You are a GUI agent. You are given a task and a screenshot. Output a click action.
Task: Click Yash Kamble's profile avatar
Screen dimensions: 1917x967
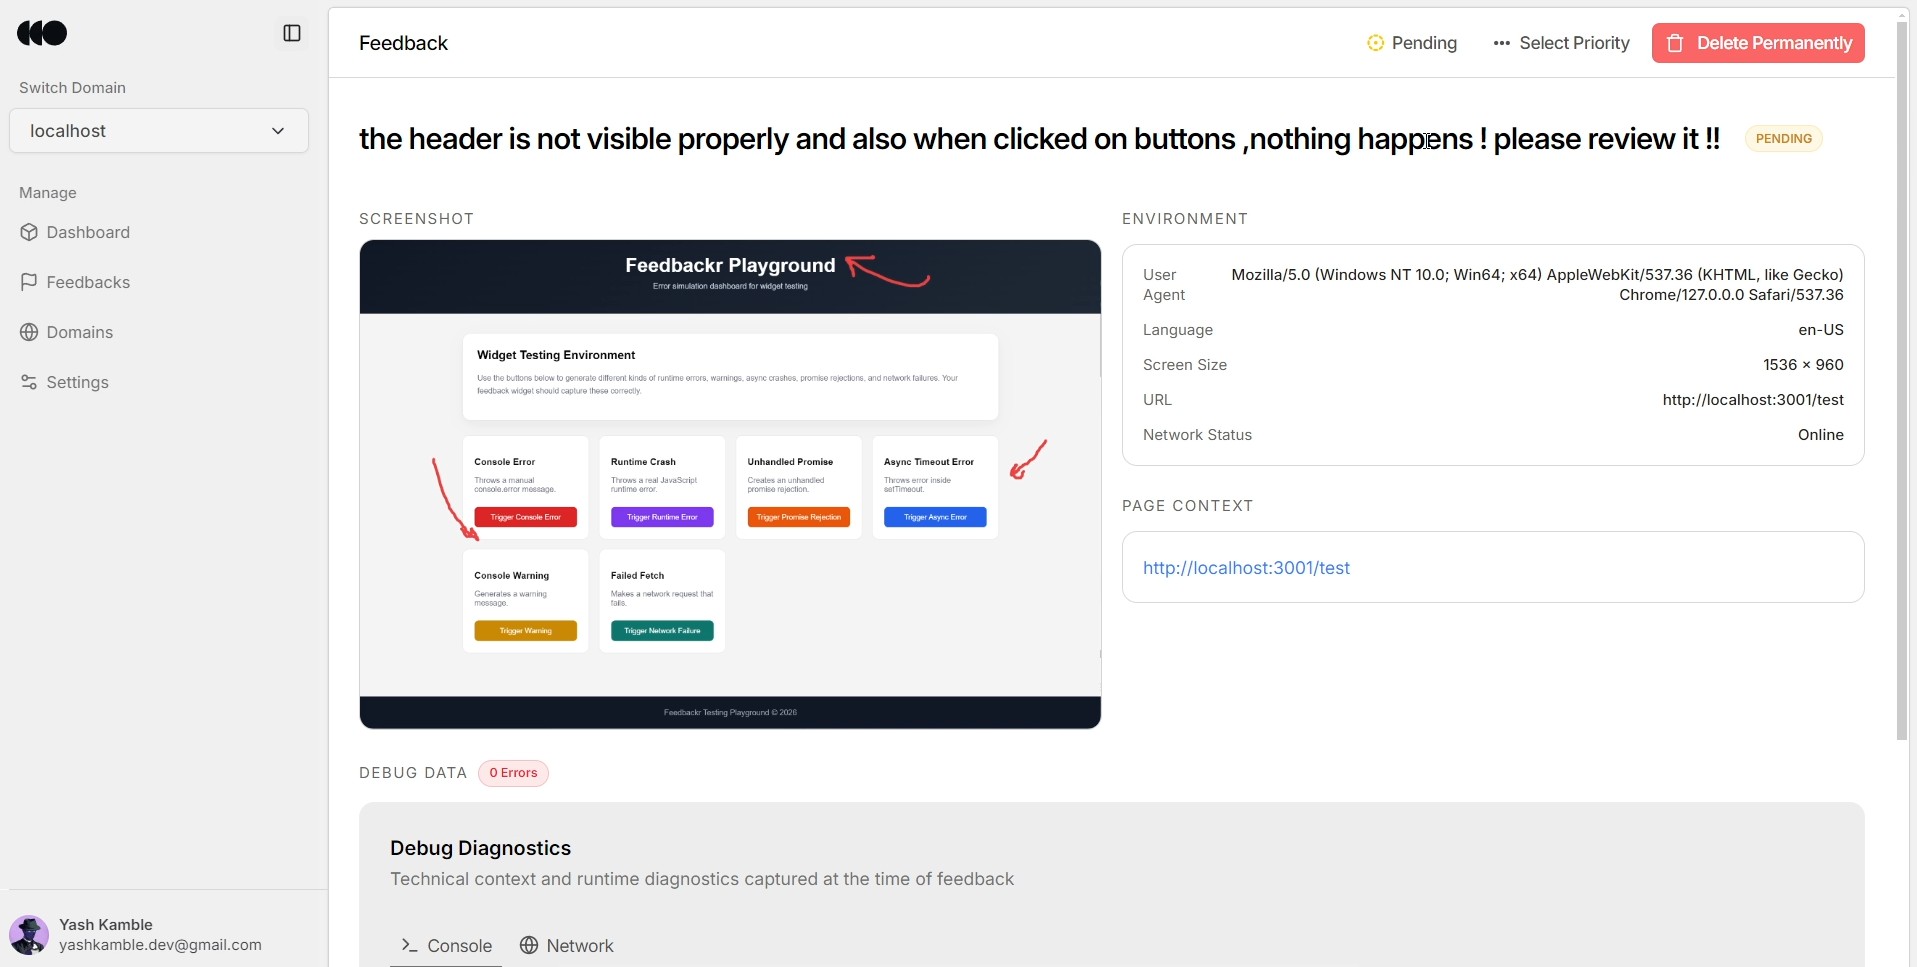[x=29, y=935]
